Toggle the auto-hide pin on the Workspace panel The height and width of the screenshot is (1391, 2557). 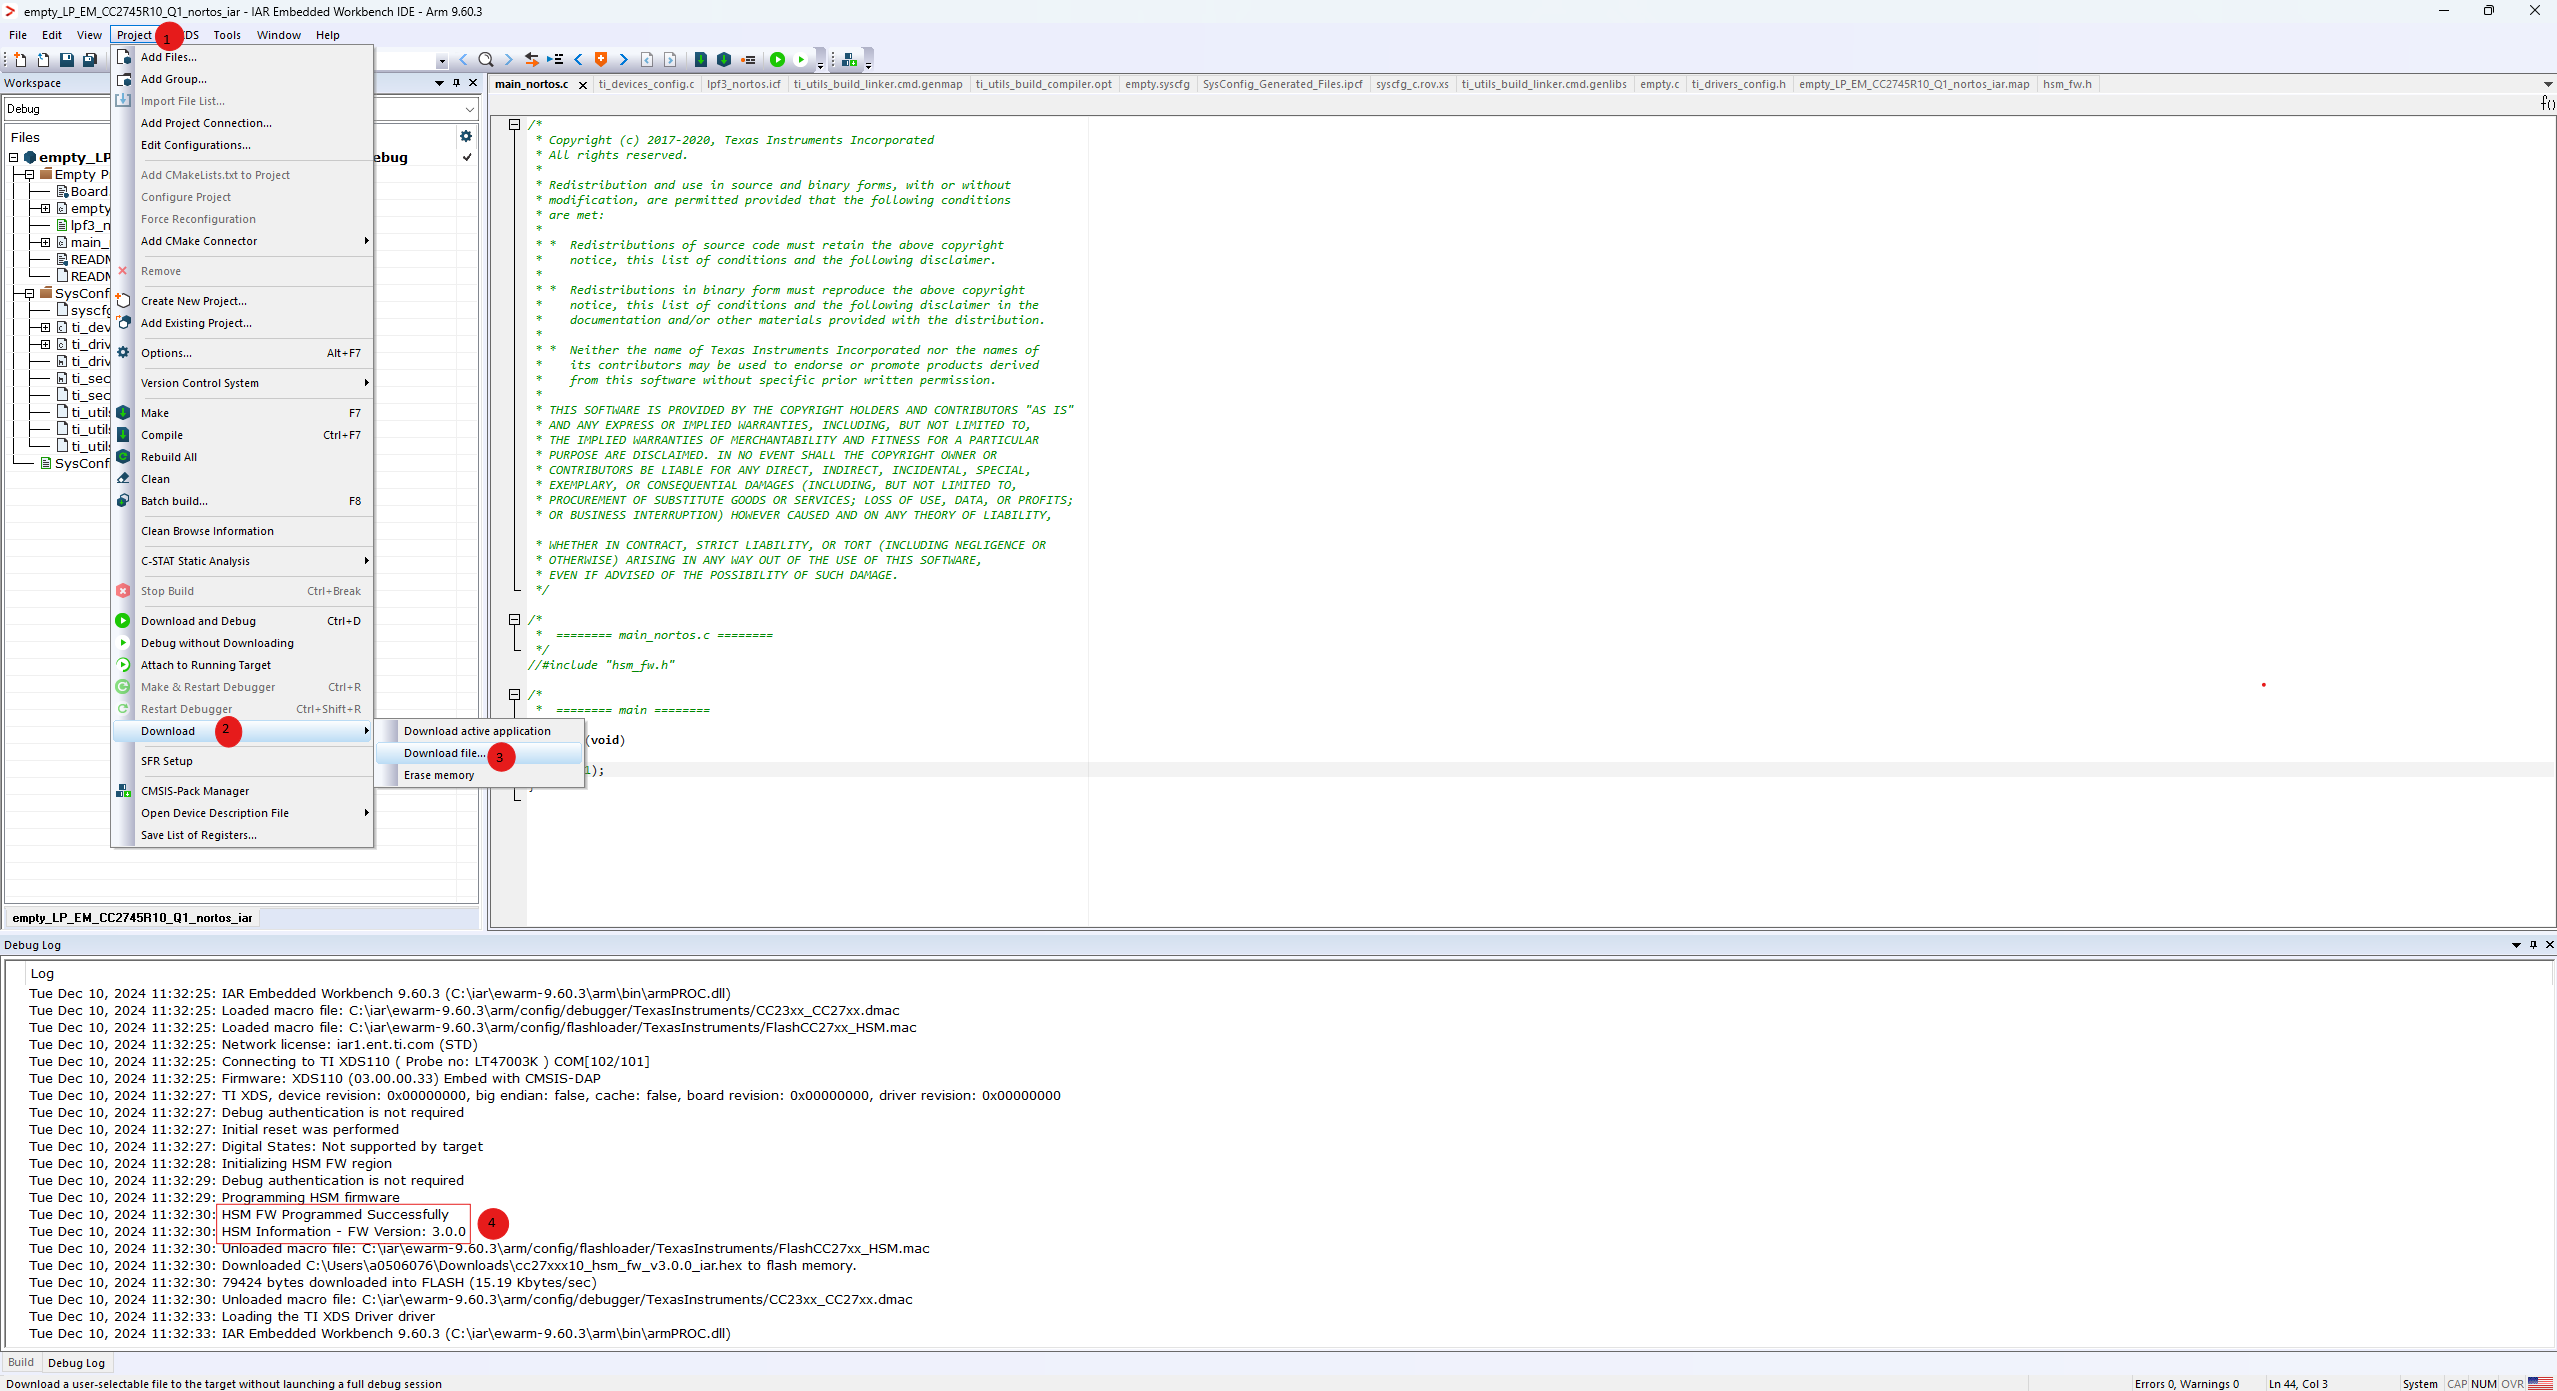point(457,83)
